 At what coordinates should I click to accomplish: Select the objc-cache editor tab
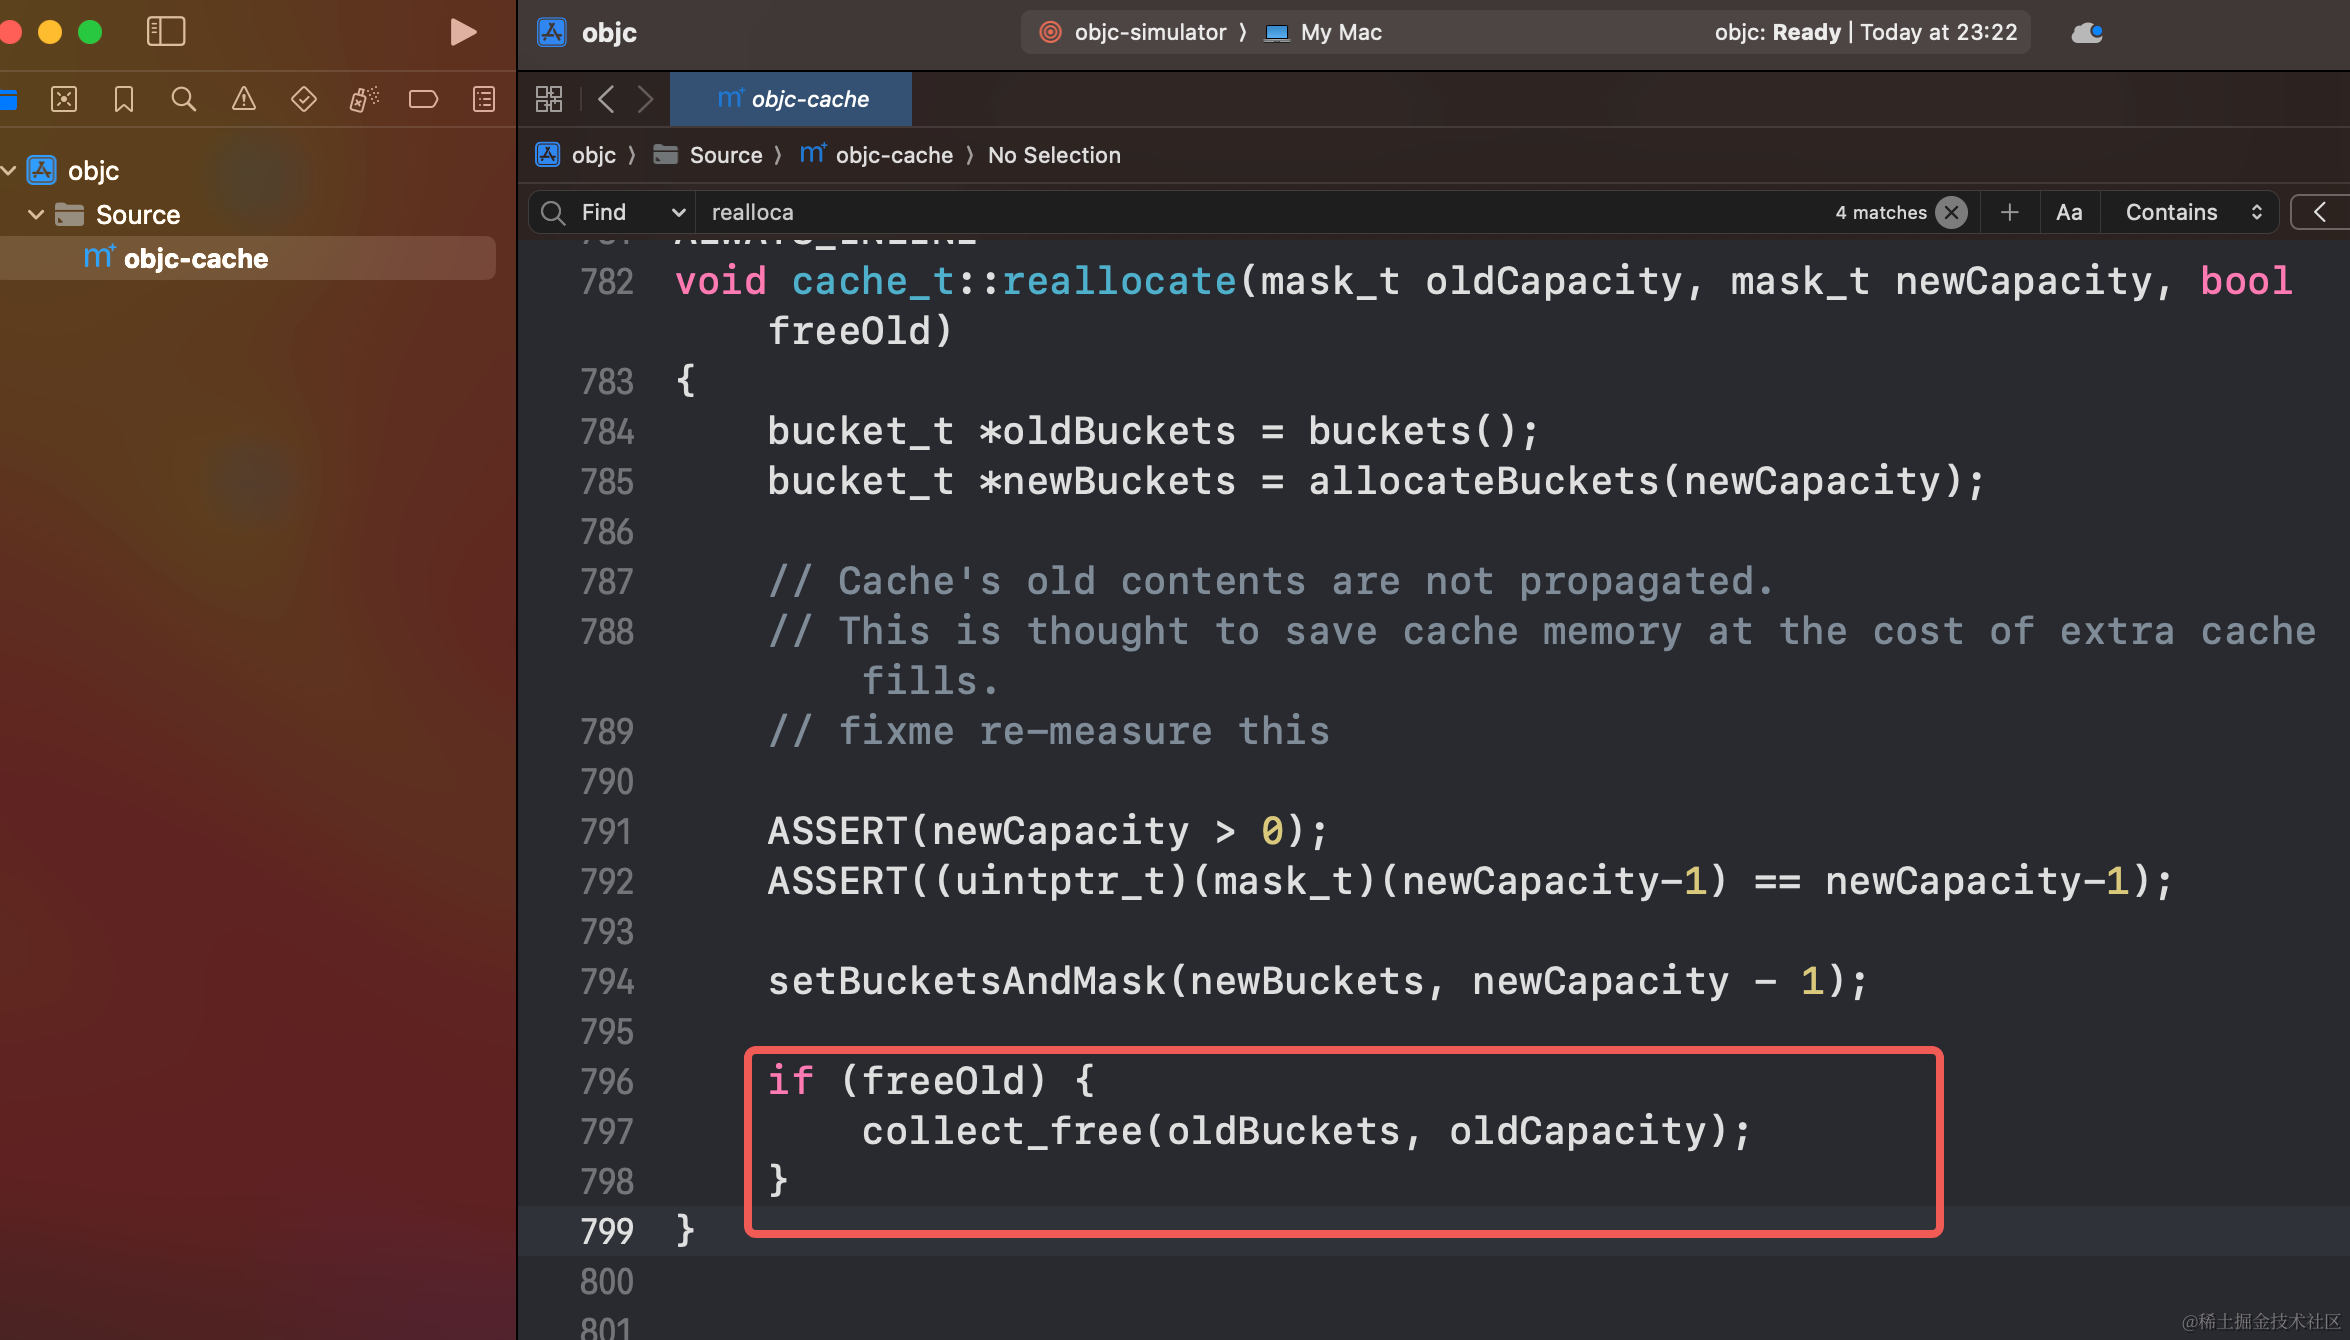[x=791, y=99]
